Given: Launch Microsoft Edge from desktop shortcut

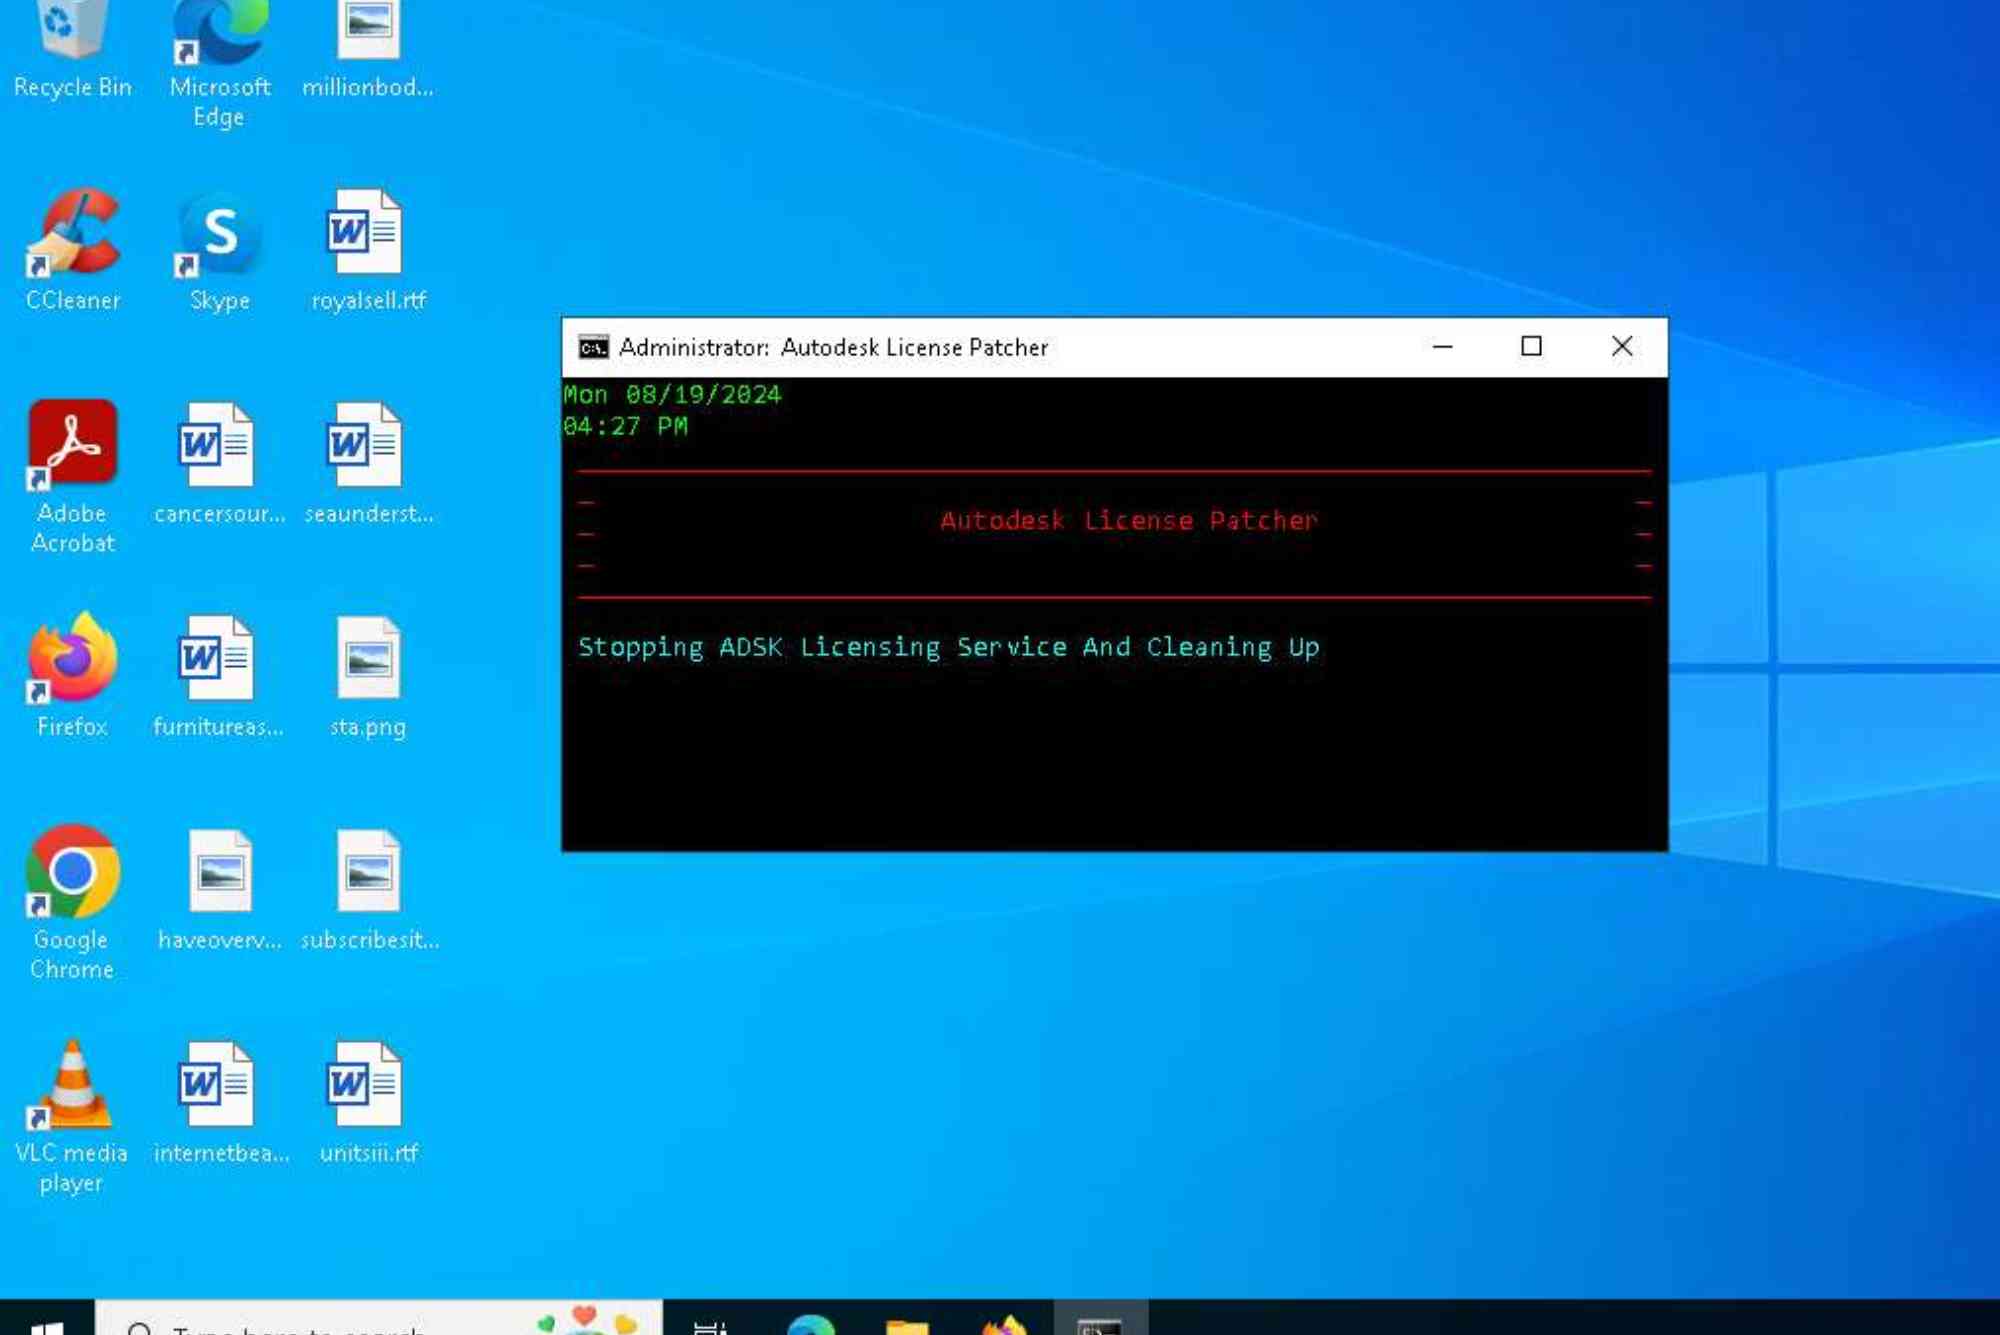Looking at the screenshot, I should coord(219,60).
